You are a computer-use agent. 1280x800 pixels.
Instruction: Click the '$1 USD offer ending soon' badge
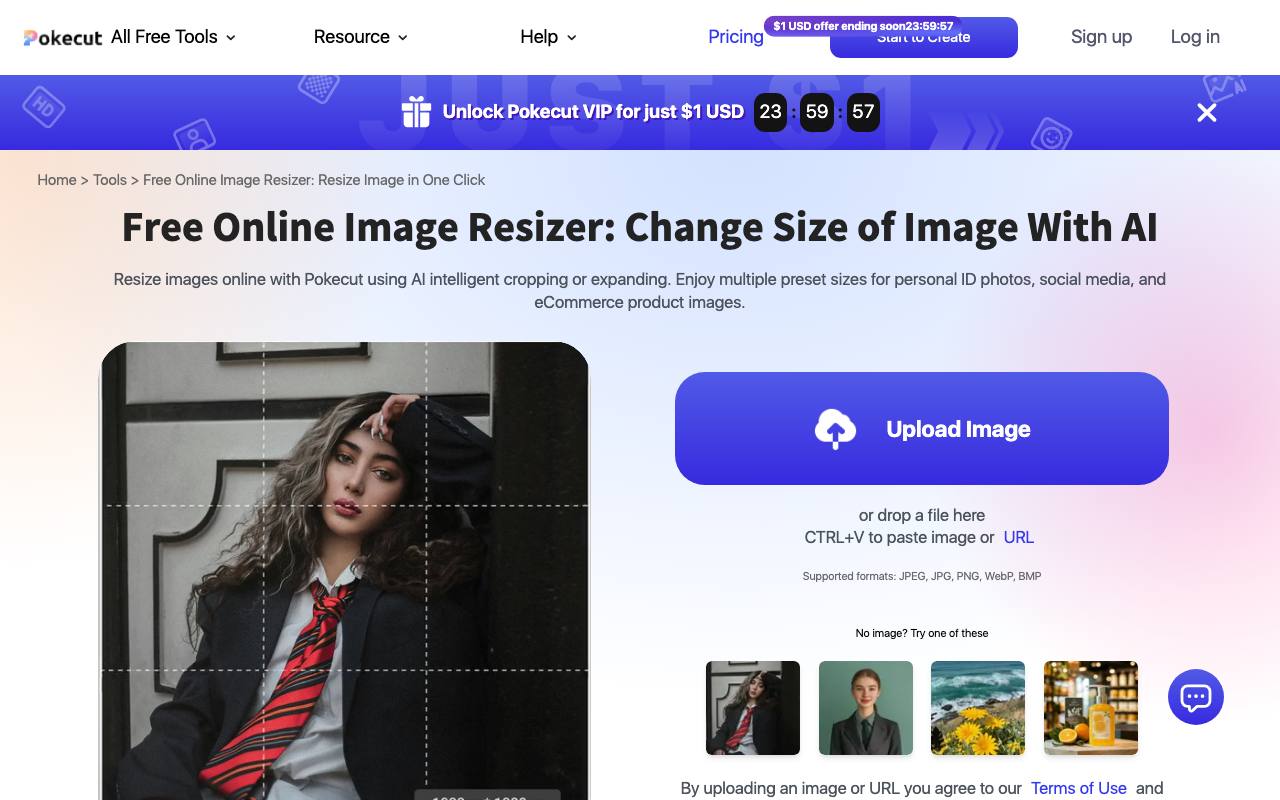click(x=863, y=26)
